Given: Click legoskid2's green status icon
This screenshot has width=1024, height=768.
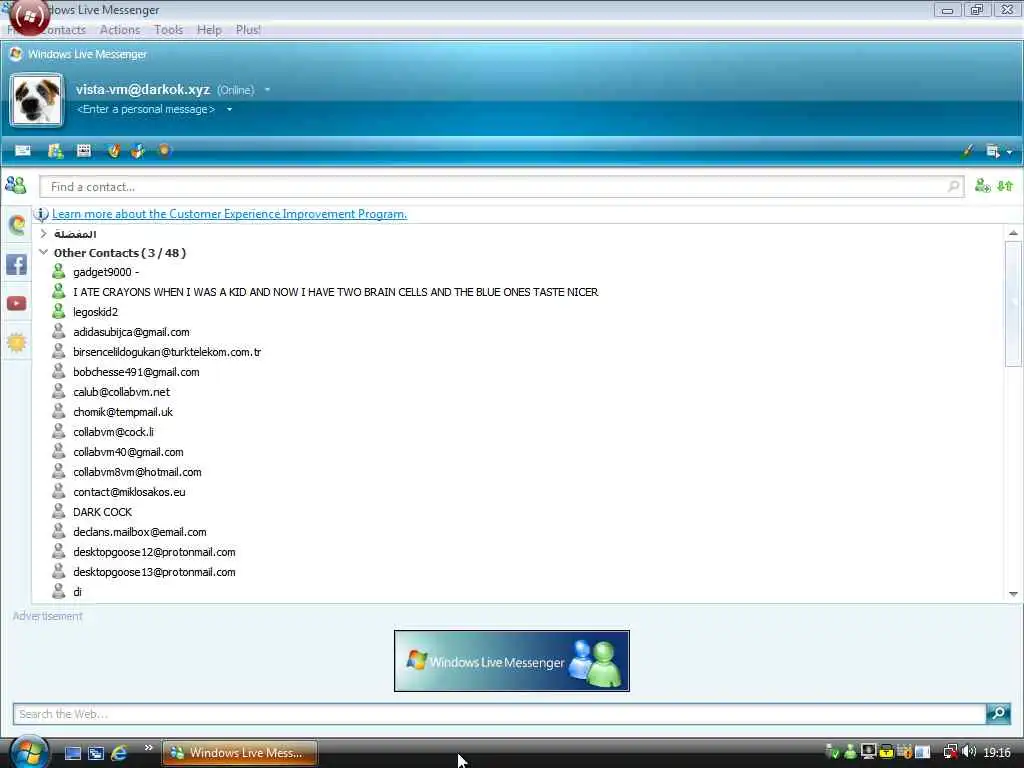Looking at the screenshot, I should pyautogui.click(x=59, y=311).
